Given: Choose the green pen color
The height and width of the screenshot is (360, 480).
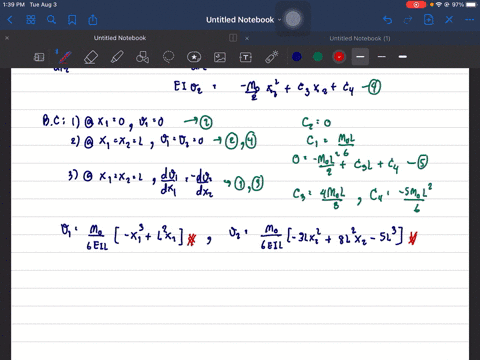Looking at the screenshot, I should pos(318,57).
